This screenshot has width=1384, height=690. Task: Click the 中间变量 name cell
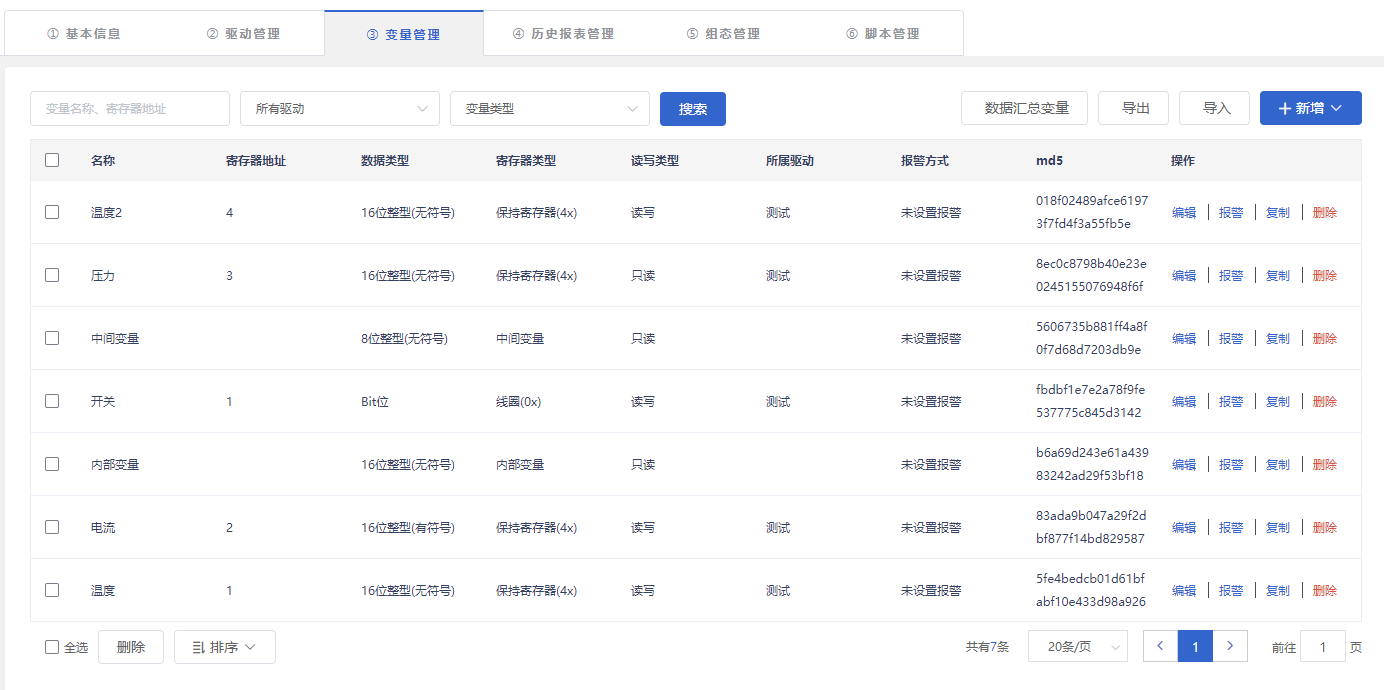pos(115,339)
